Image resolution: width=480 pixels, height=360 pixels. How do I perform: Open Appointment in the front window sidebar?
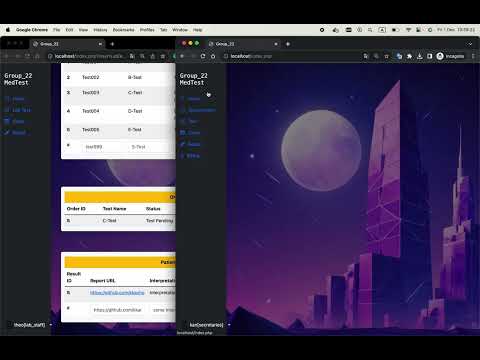pyautogui.click(x=198, y=110)
